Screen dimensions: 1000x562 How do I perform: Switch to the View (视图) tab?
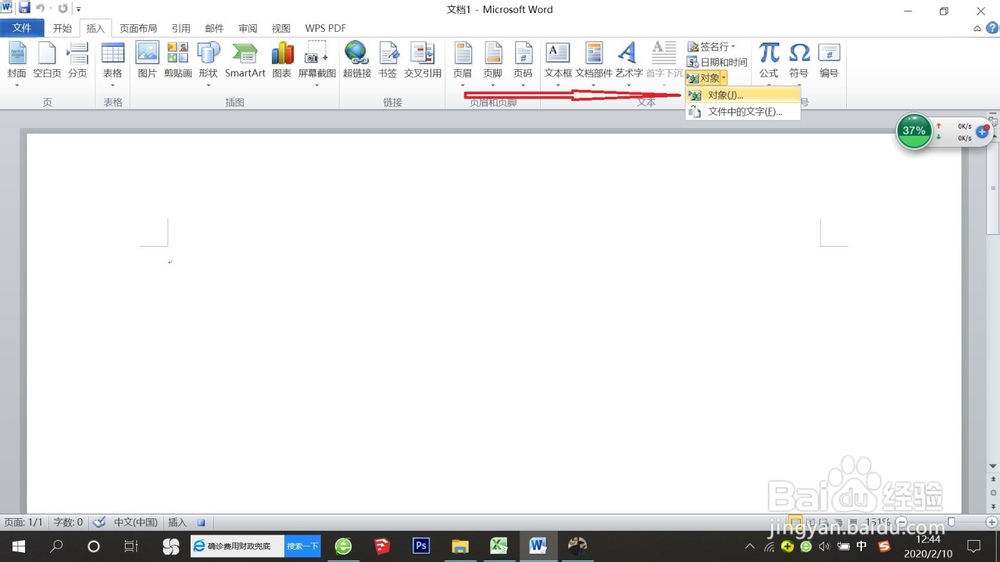(x=281, y=28)
